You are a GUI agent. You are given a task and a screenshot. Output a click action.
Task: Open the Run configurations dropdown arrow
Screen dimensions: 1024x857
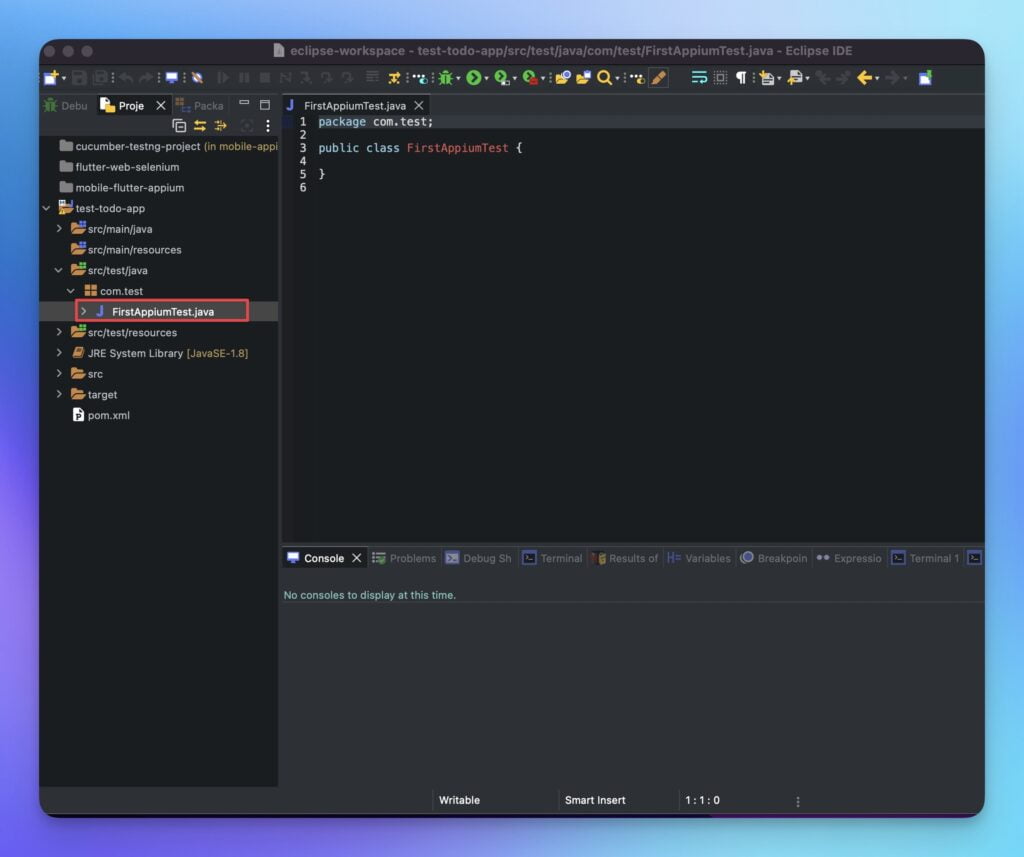click(487, 78)
